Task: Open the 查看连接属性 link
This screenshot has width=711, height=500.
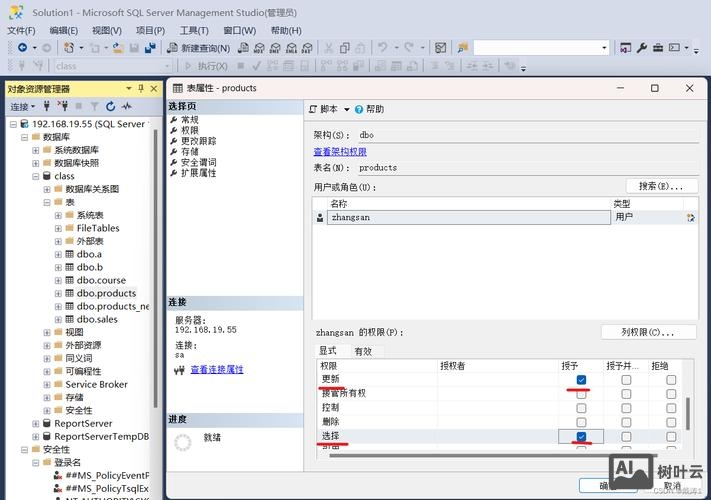Action: (216, 369)
